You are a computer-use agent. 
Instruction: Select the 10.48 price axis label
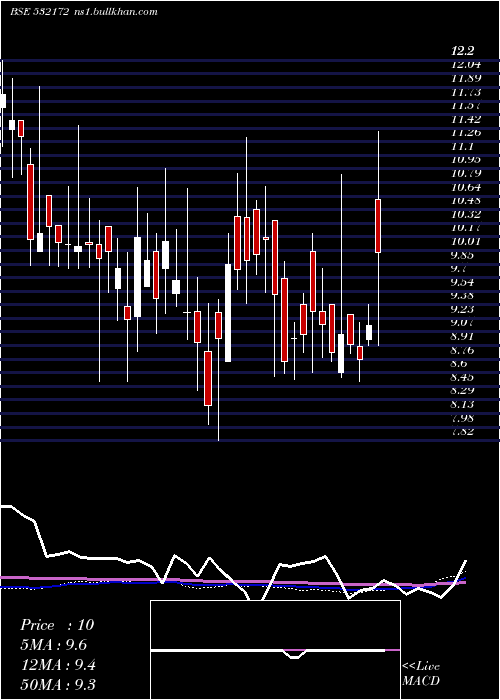(467, 201)
